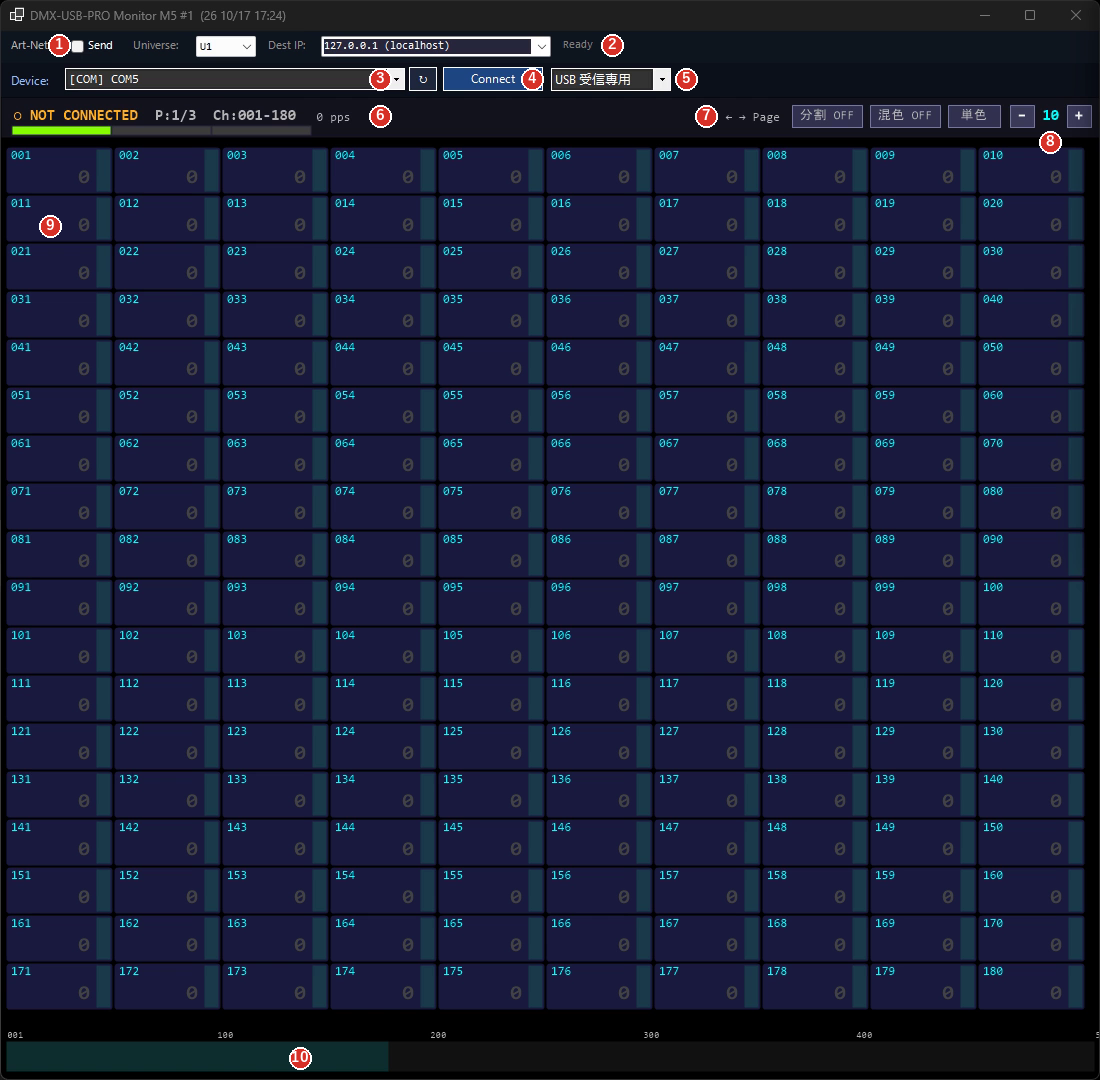Select the channel 077 cell
The width and height of the screenshot is (1100, 1080).
click(707, 506)
